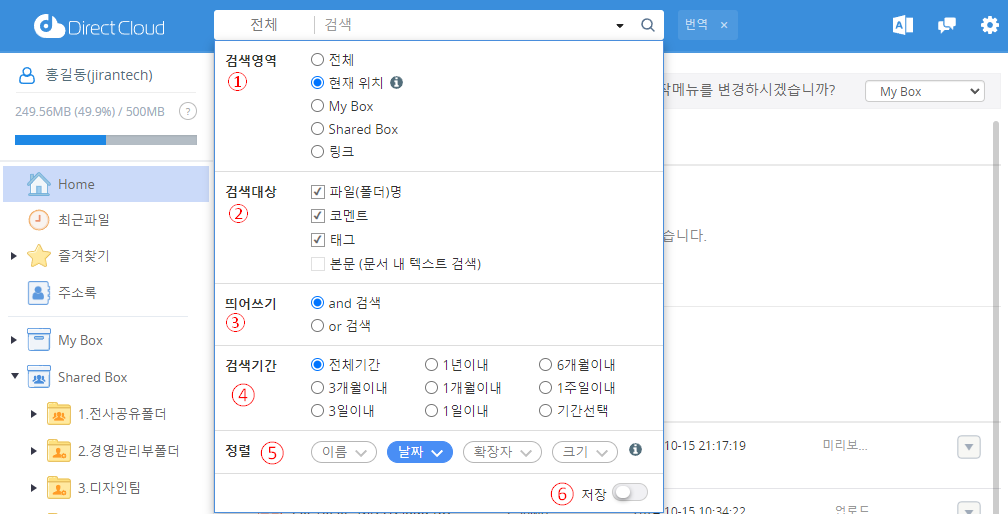Uncheck 파일(폴더)명 checkbox
The image size is (1008, 514).
318,191
